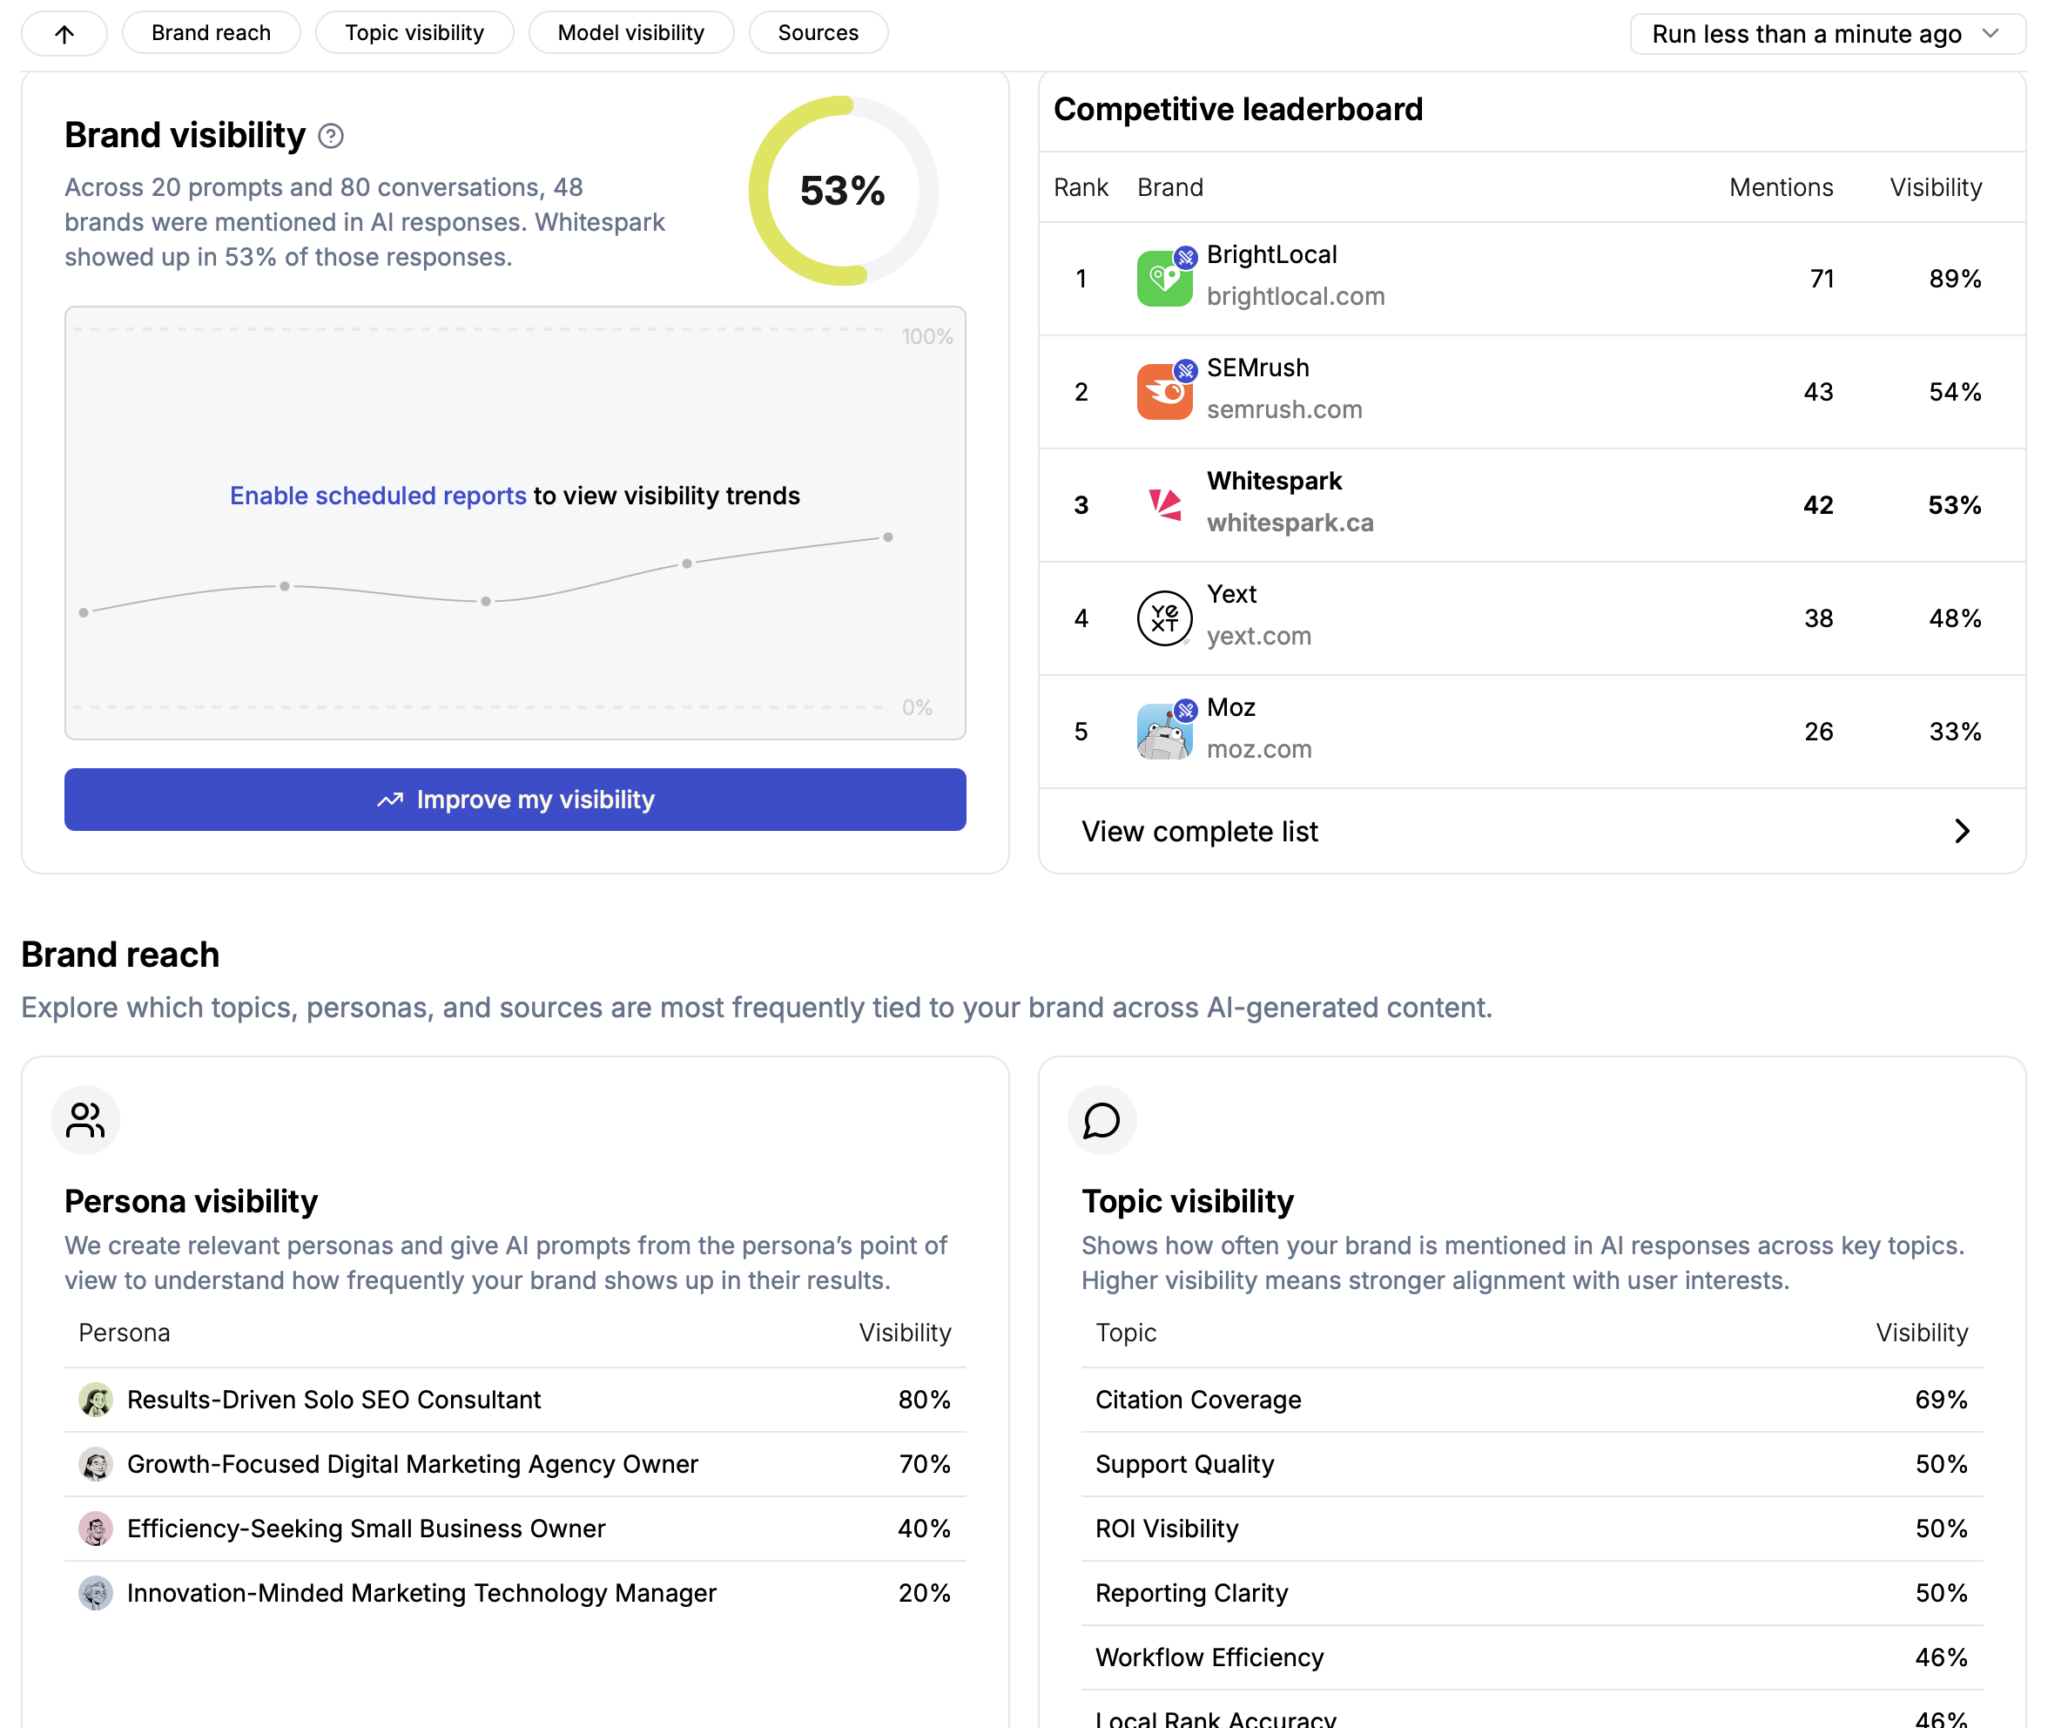Screen dimensions: 2048x1728
Task: Select the Efficiency-Seeking Small Business Owner row
Action: click(515, 1529)
